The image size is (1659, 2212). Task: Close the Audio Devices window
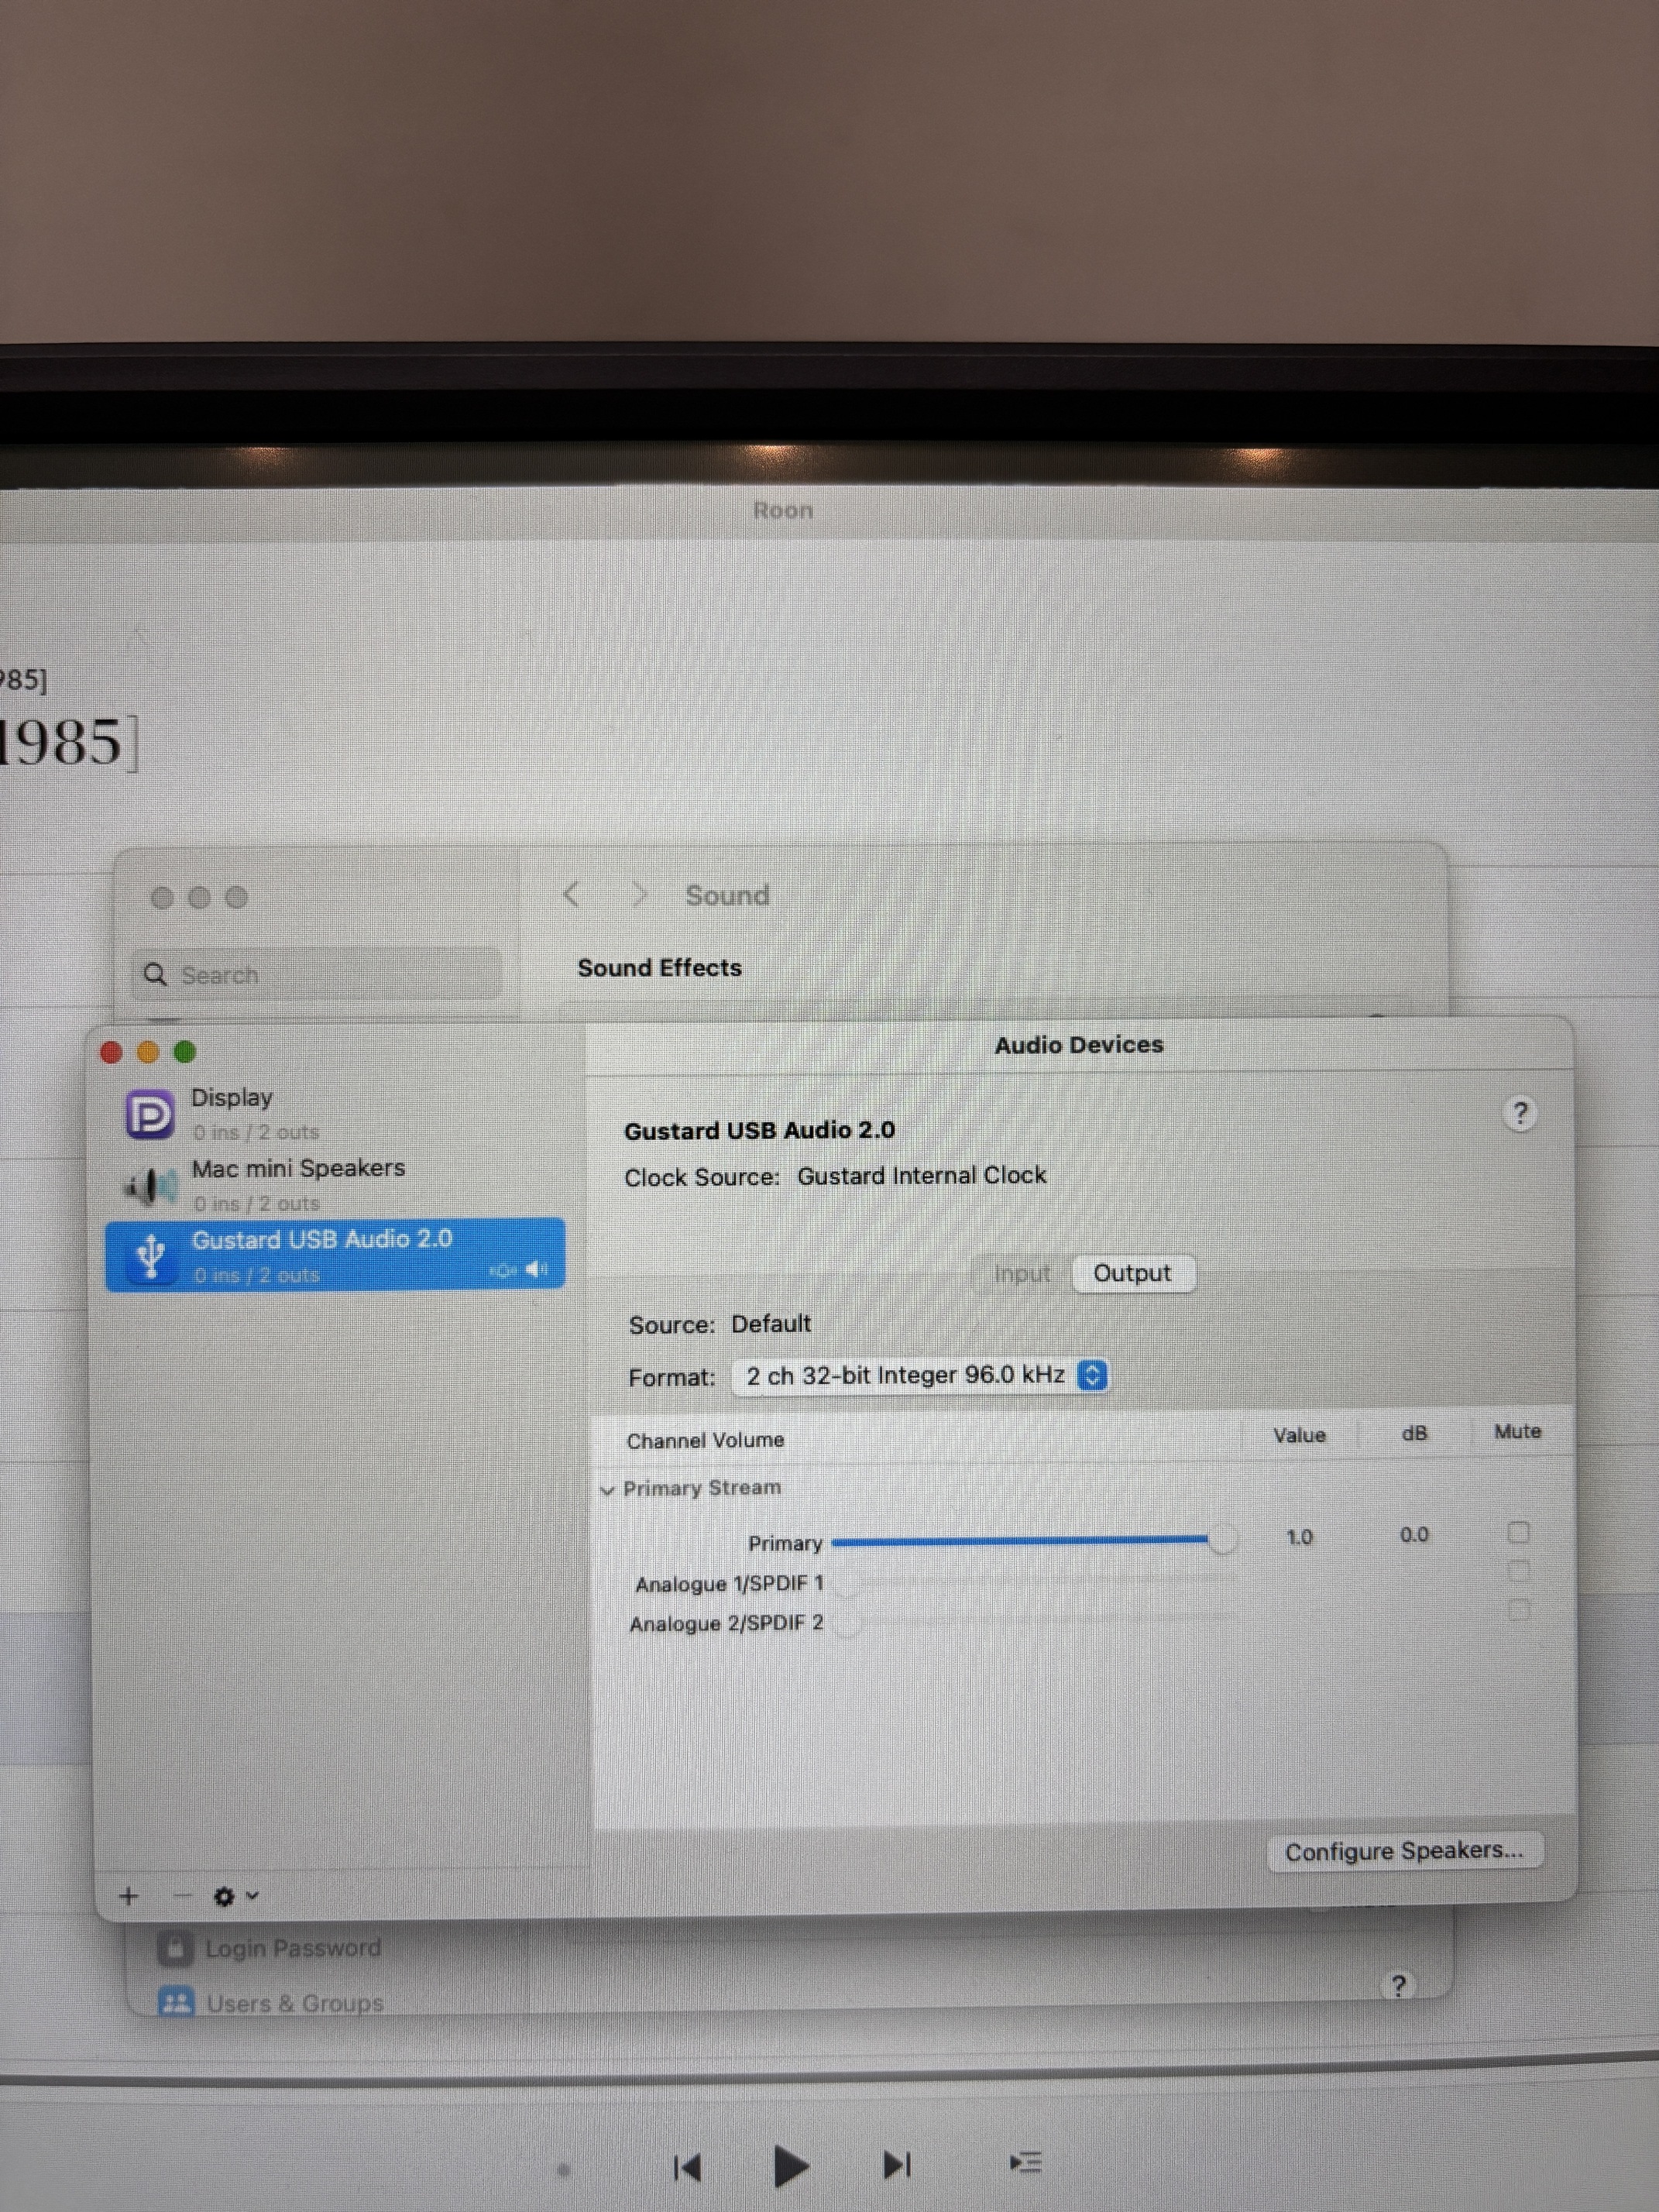[x=111, y=1052]
